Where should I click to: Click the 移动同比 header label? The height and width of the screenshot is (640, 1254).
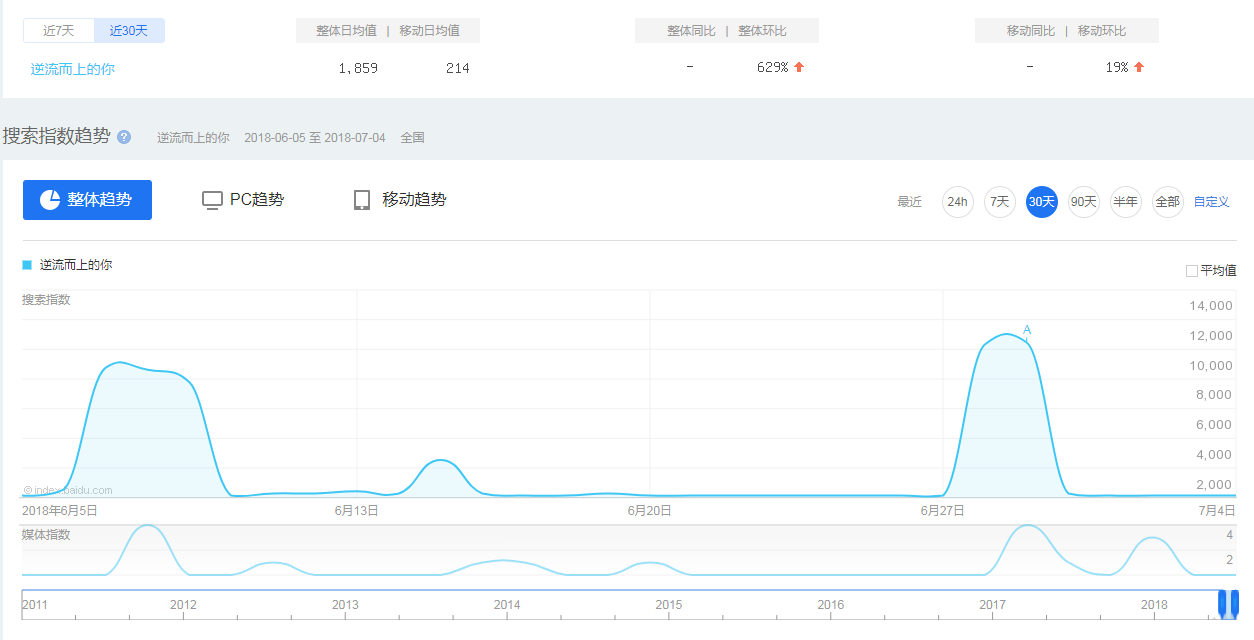[x=1031, y=31]
